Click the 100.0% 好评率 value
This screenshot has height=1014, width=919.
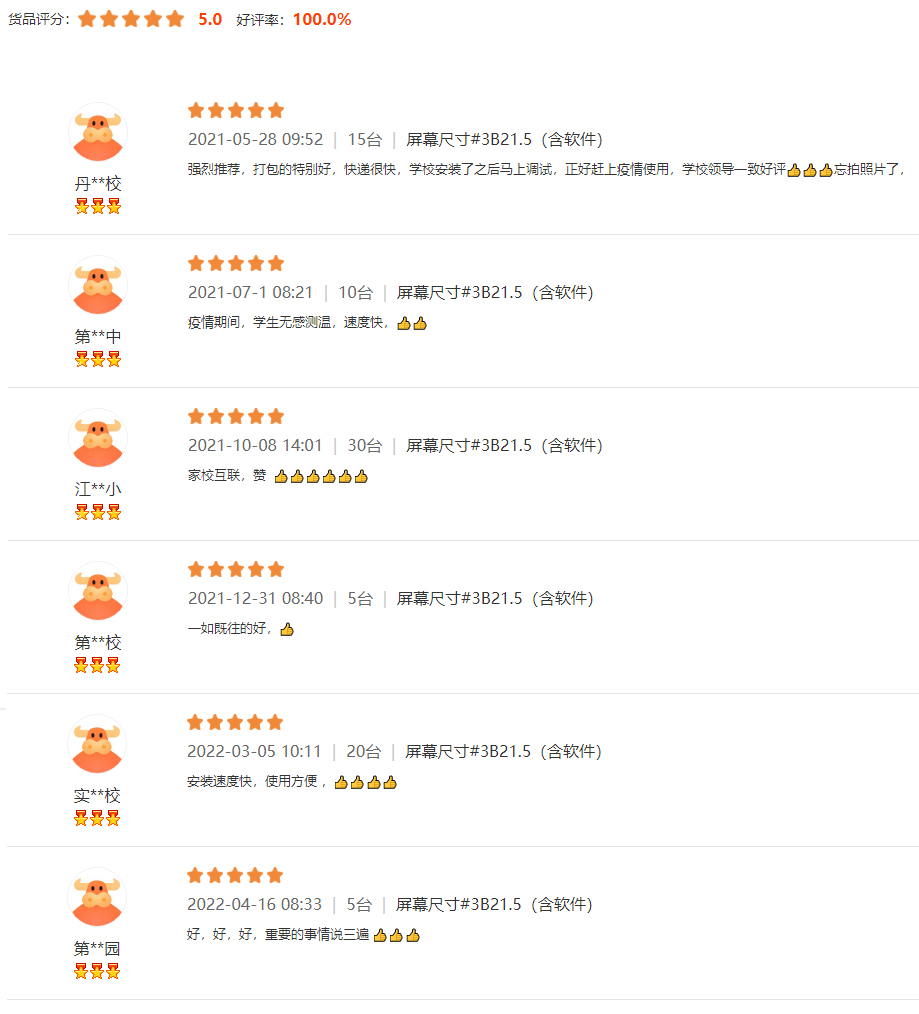point(322,19)
